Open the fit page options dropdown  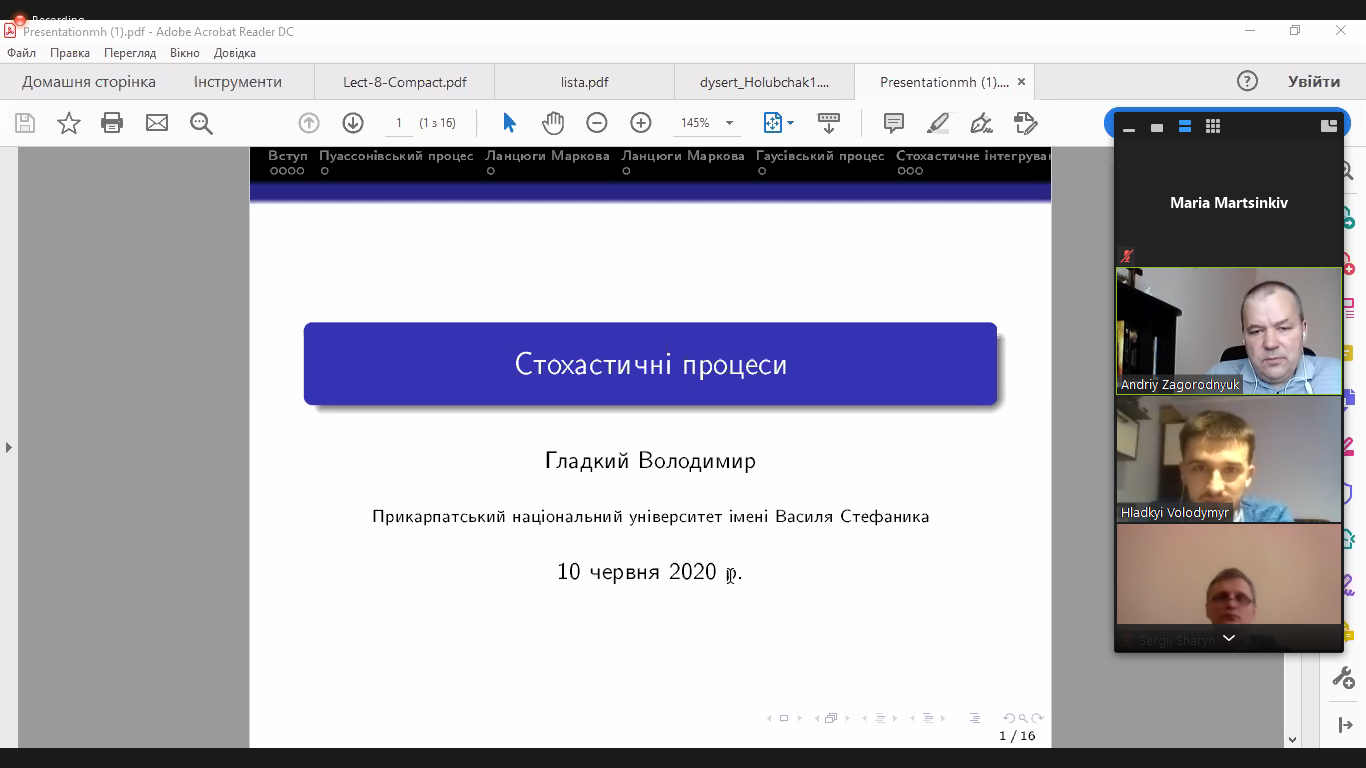[790, 123]
